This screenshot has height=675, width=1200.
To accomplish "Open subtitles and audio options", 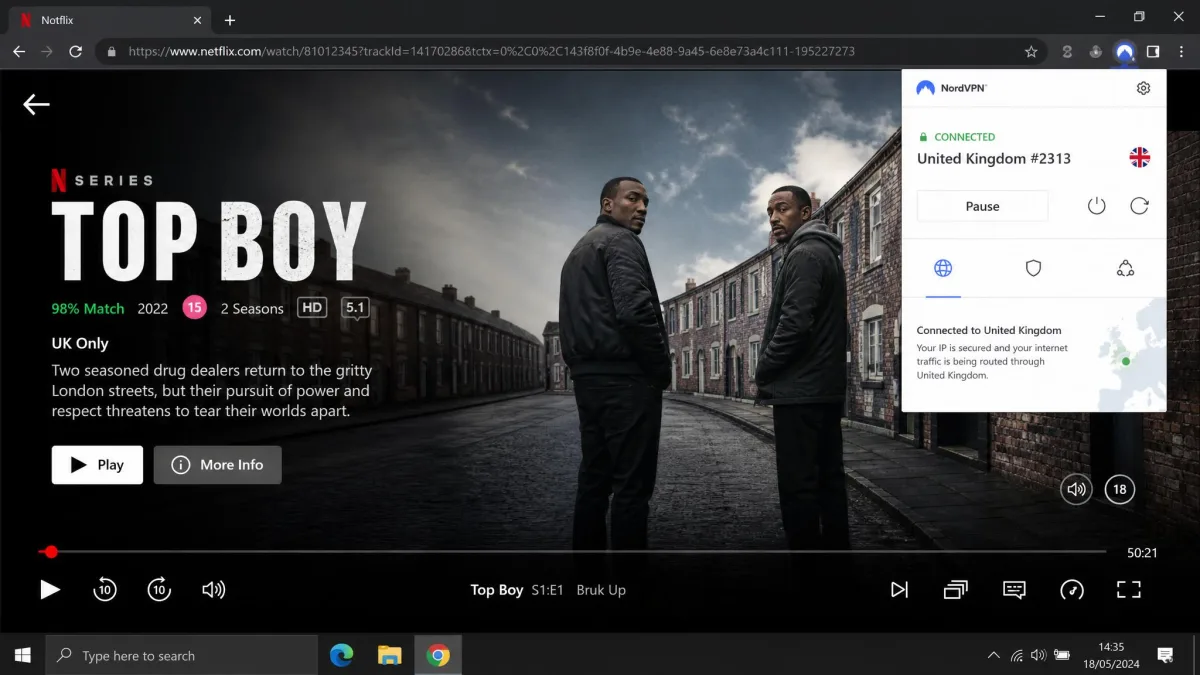I will coord(1014,590).
